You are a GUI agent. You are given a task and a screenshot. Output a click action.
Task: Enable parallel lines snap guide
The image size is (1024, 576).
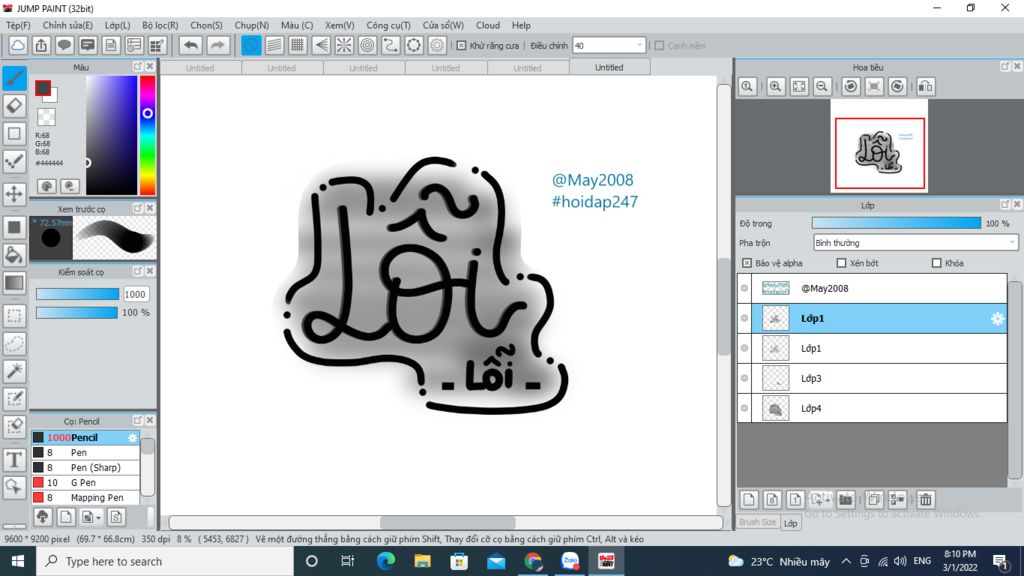point(274,45)
